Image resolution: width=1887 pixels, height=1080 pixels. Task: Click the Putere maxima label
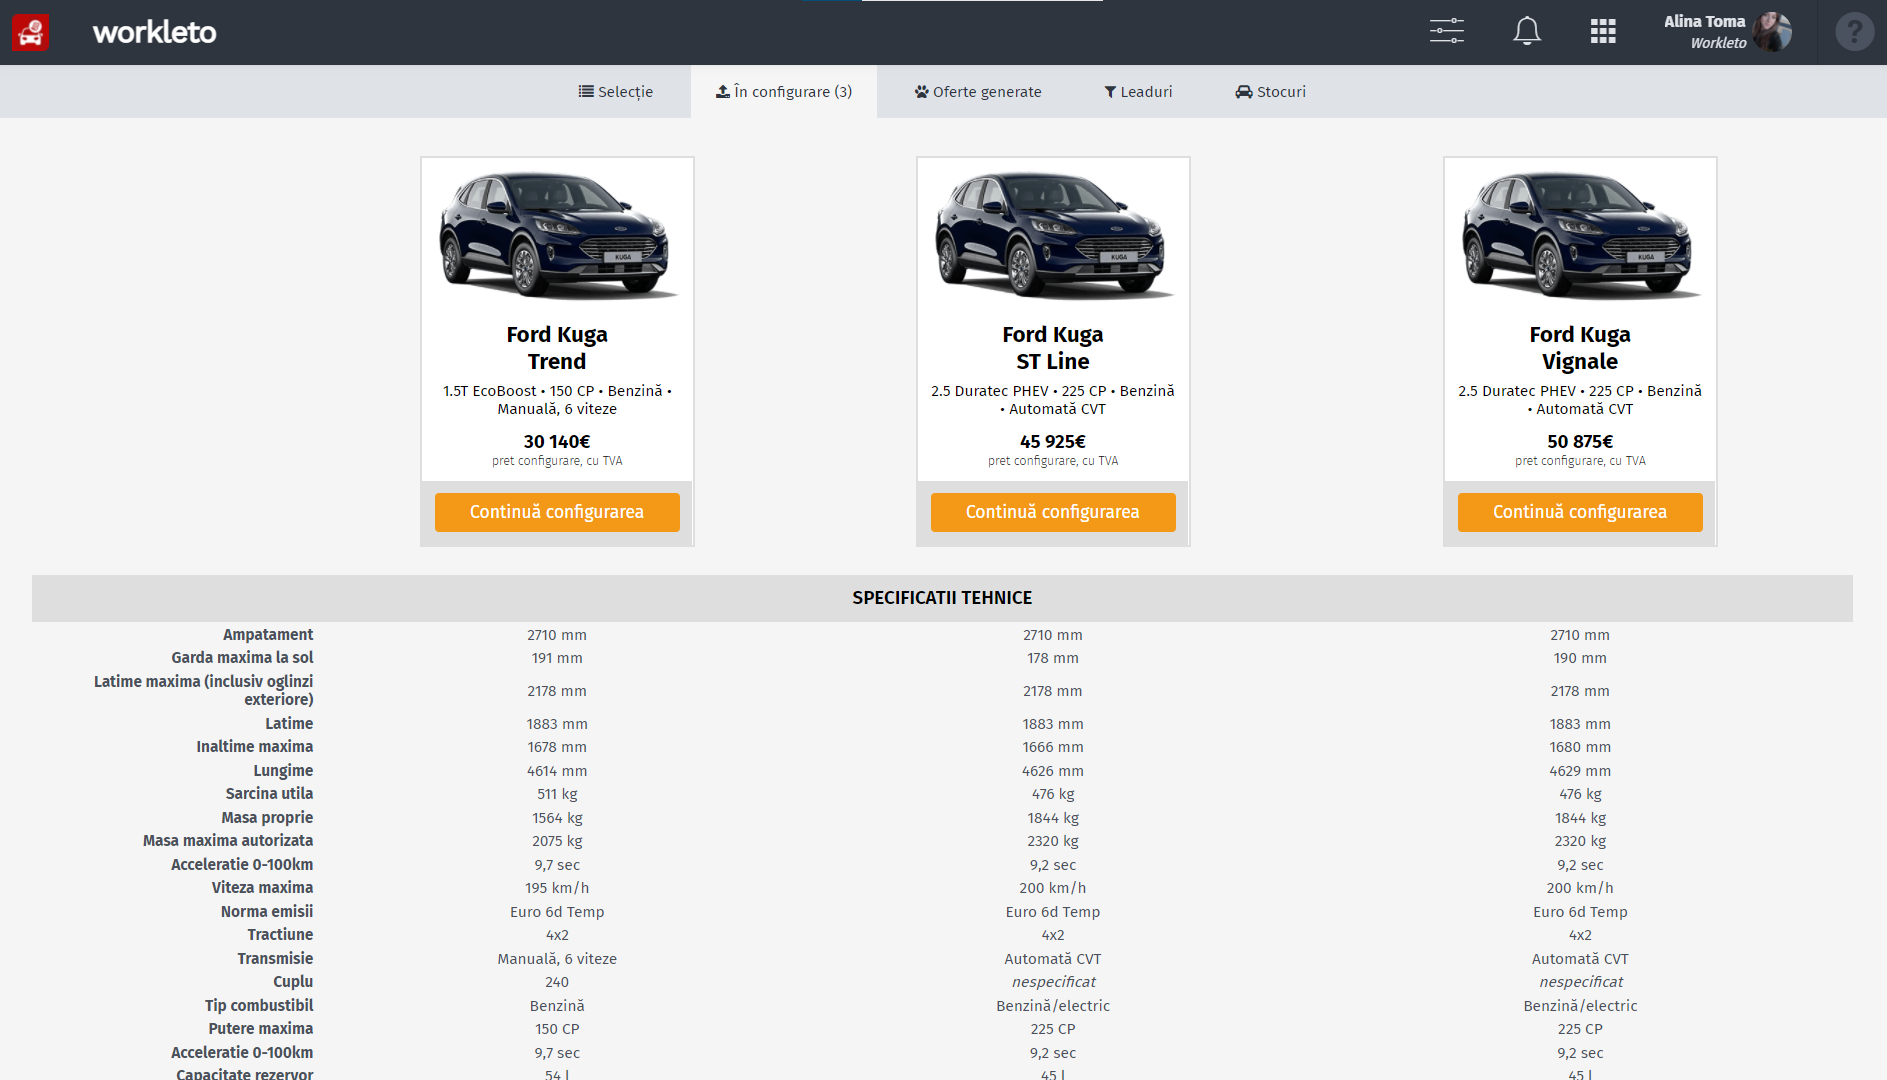[x=261, y=1029]
